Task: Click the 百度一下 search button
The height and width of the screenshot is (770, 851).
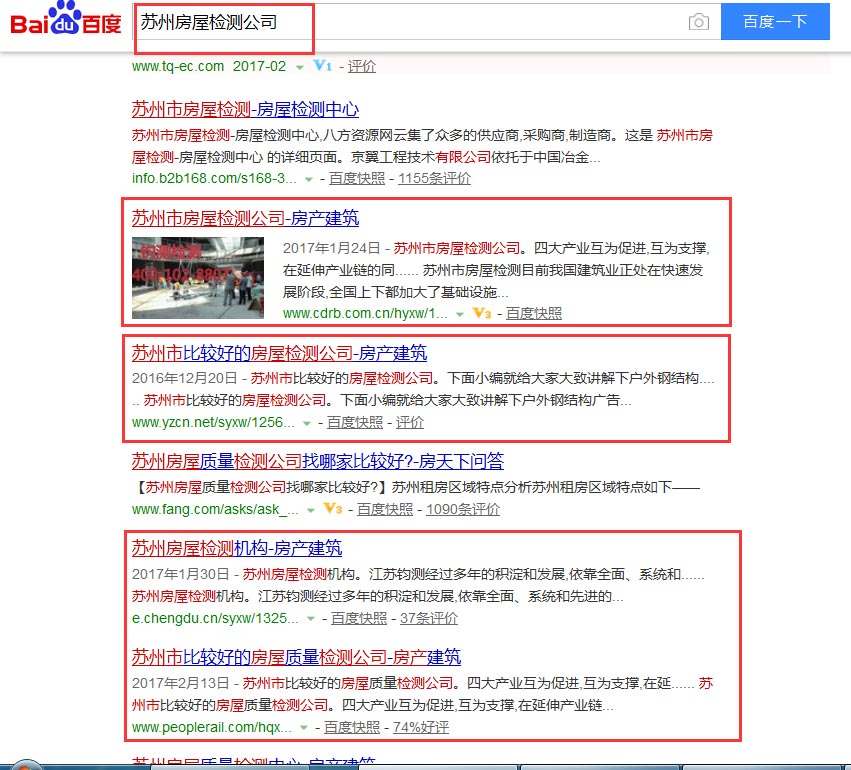Action: [774, 22]
